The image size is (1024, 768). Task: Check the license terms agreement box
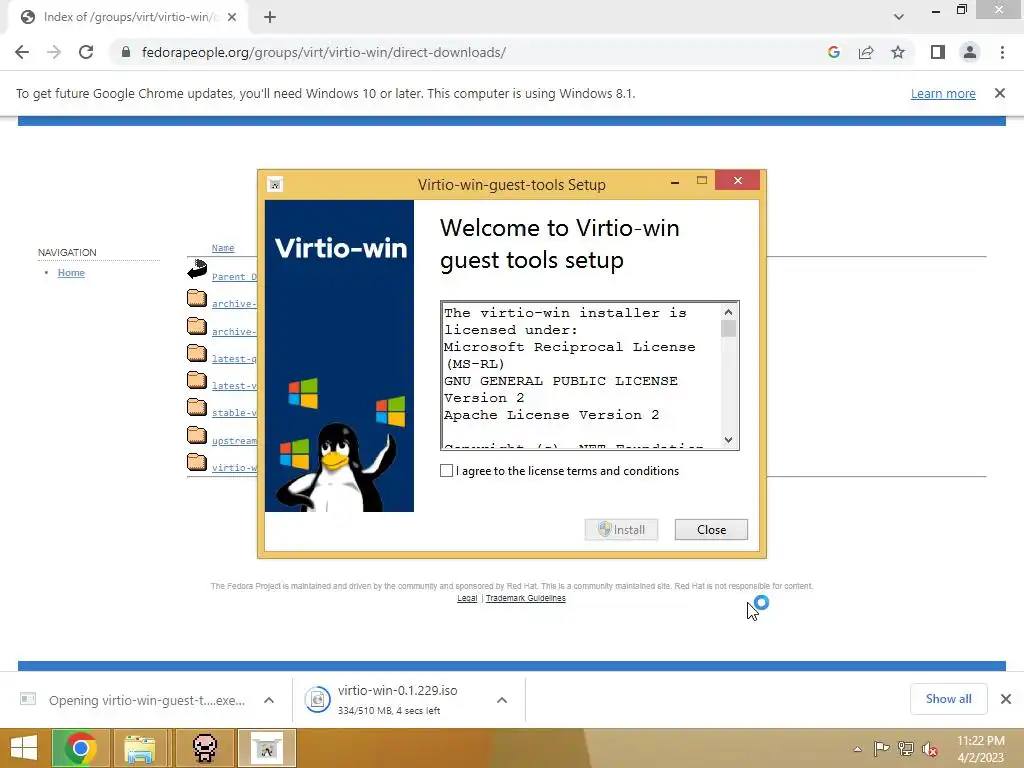(446, 471)
